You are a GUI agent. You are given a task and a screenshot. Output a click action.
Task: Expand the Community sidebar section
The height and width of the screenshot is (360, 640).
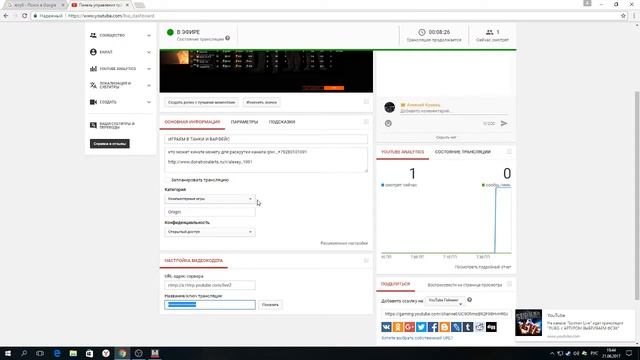pos(149,36)
